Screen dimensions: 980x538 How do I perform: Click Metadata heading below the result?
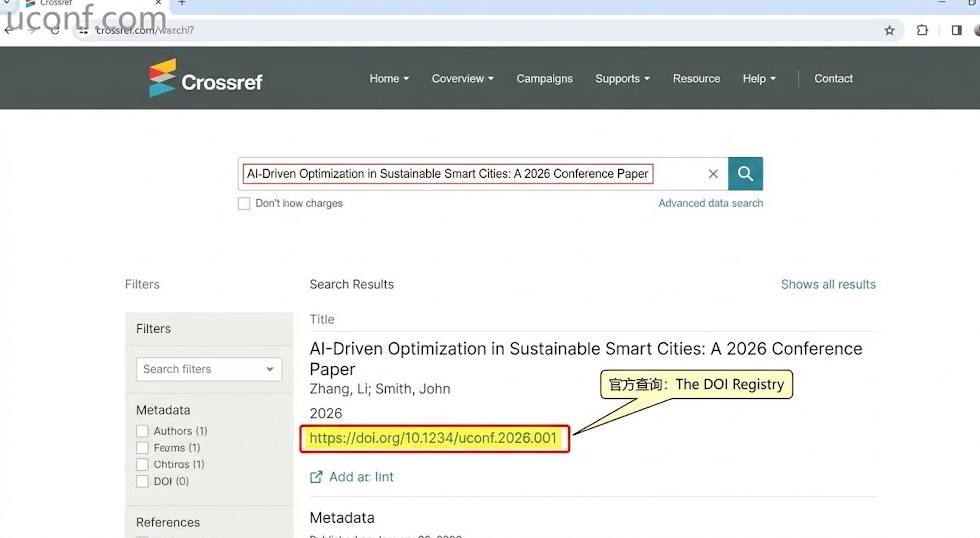click(342, 517)
